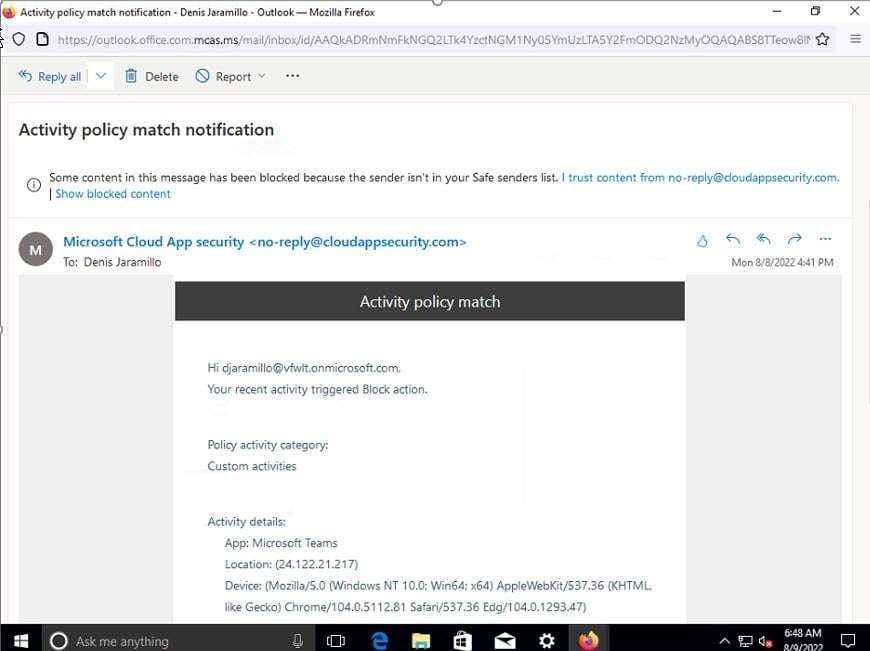
Task: Click the Reply all button
Action: tap(49, 77)
